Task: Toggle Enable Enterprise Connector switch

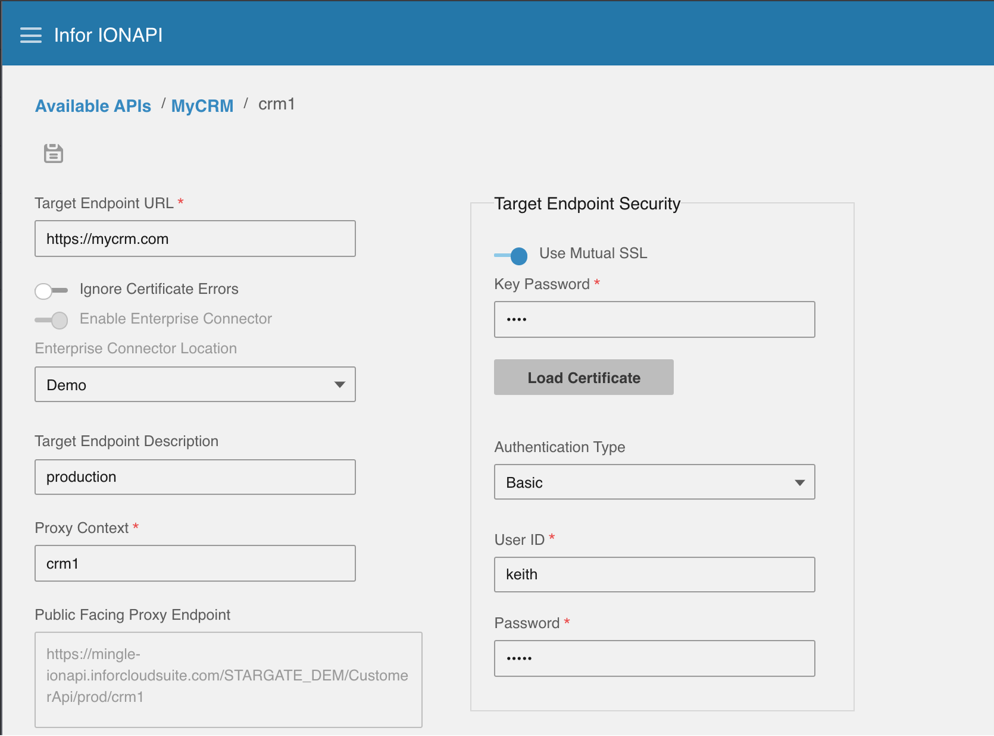Action: tap(51, 320)
